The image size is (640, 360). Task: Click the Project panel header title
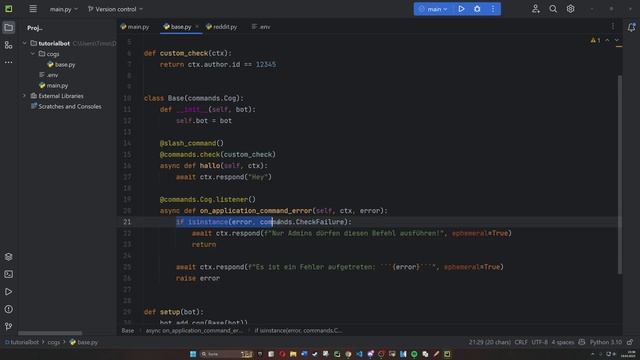coord(35,28)
